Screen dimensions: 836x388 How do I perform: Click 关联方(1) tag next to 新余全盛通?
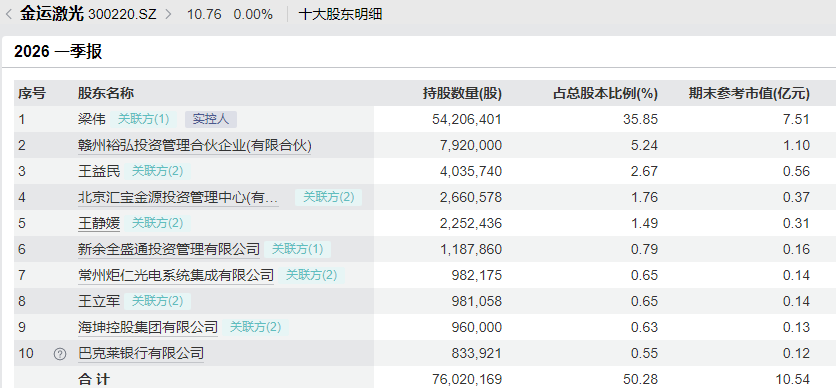[x=298, y=249]
